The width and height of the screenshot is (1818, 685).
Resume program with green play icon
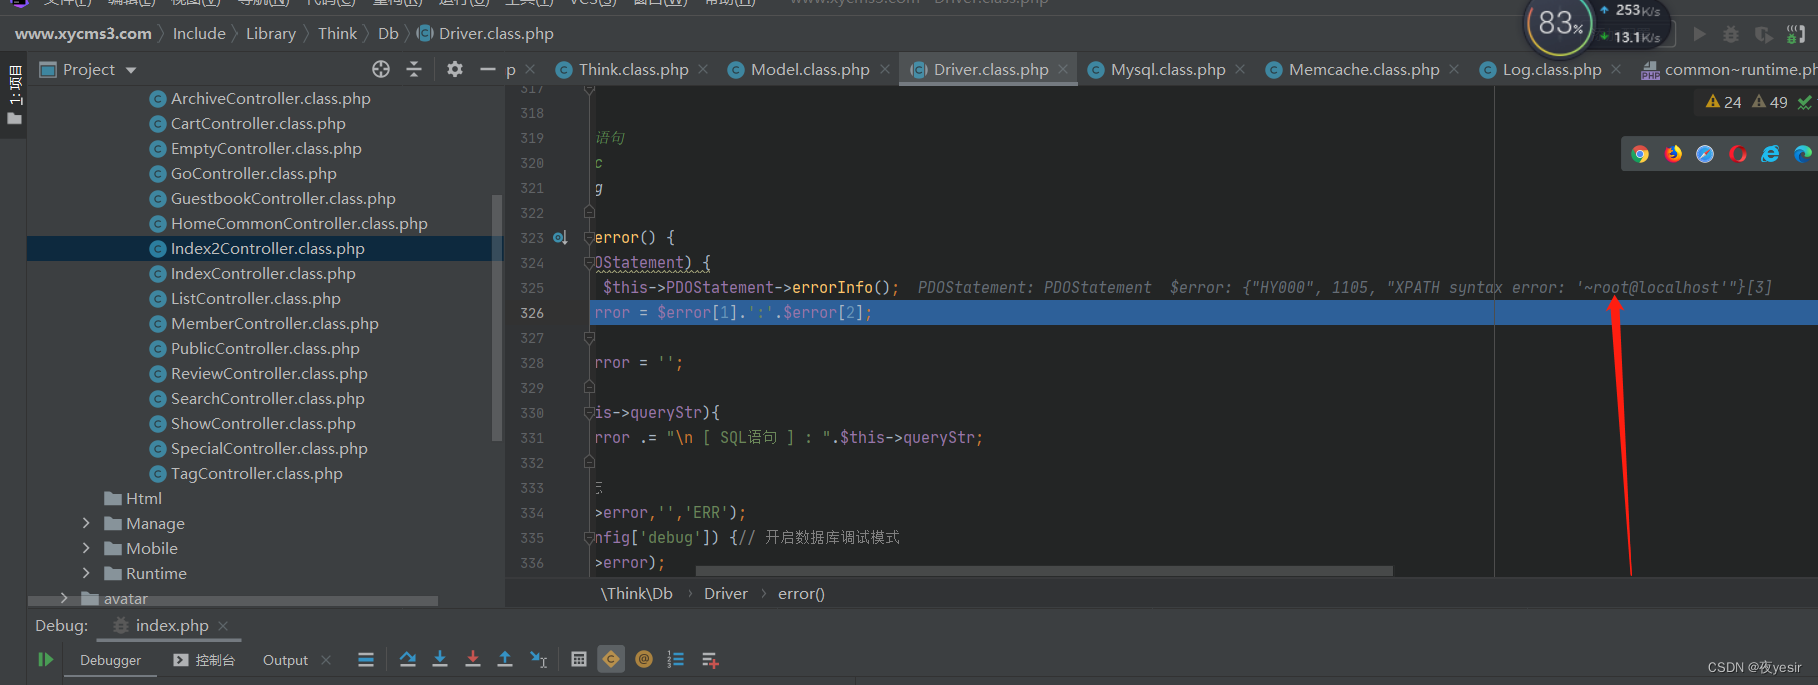tap(45, 659)
